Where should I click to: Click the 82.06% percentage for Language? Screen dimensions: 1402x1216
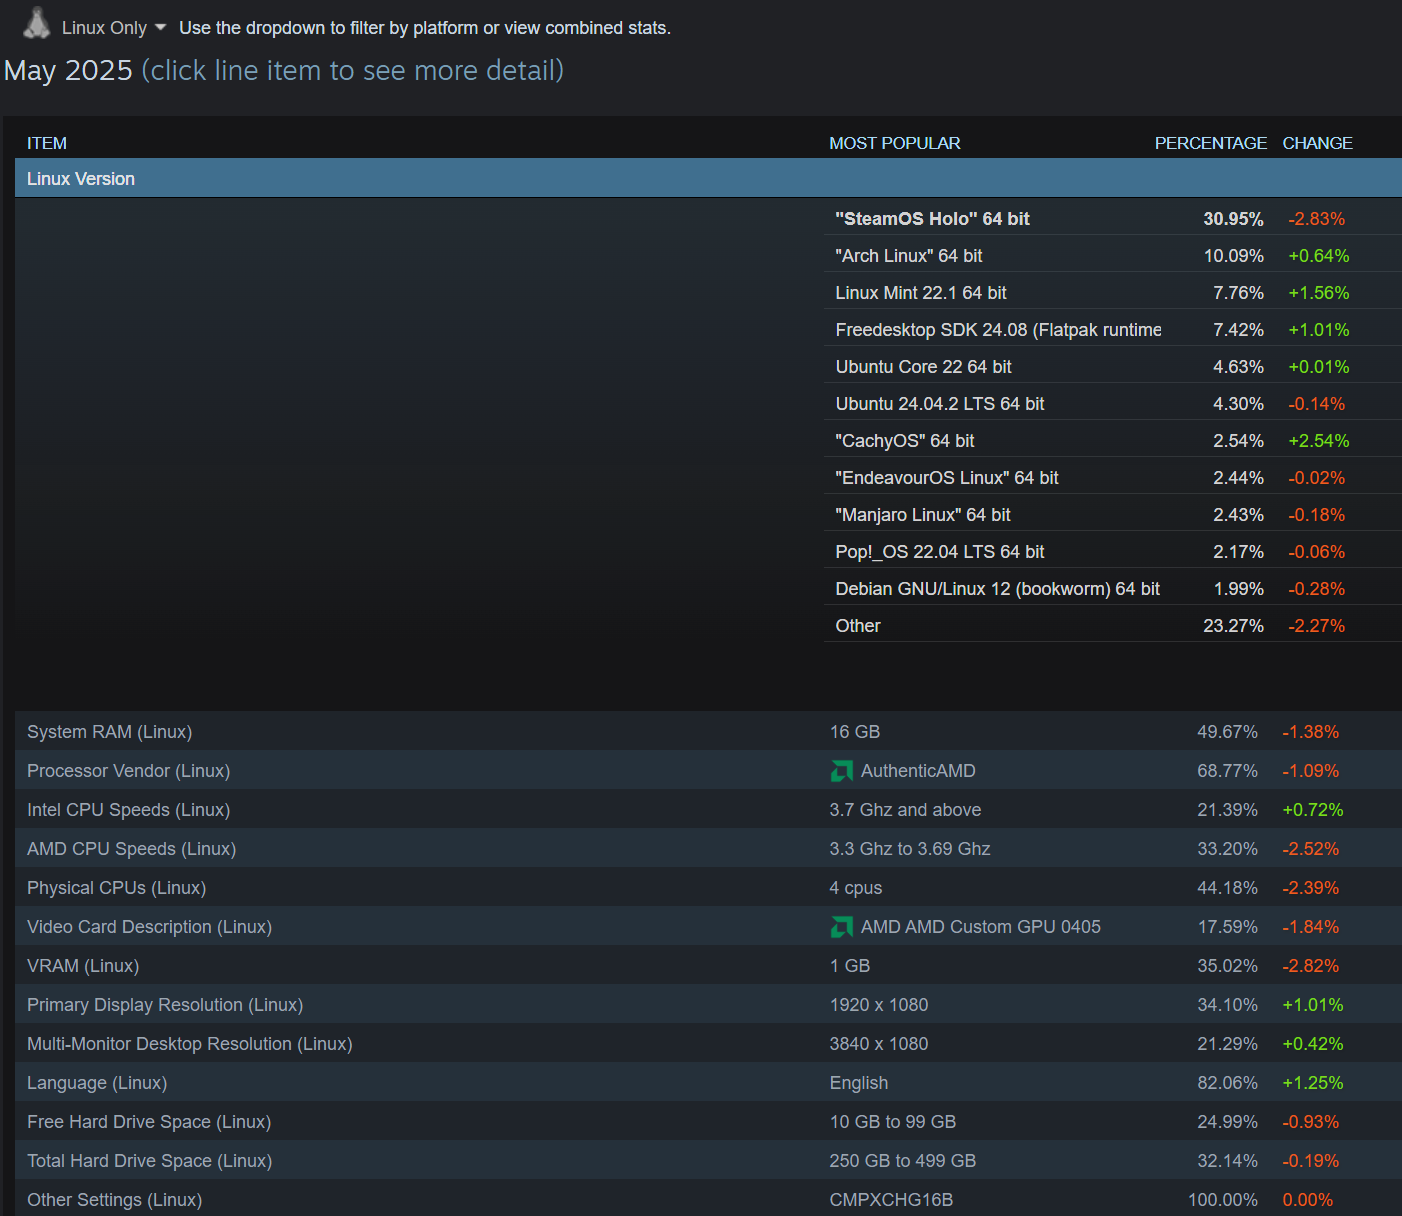point(1227,1082)
